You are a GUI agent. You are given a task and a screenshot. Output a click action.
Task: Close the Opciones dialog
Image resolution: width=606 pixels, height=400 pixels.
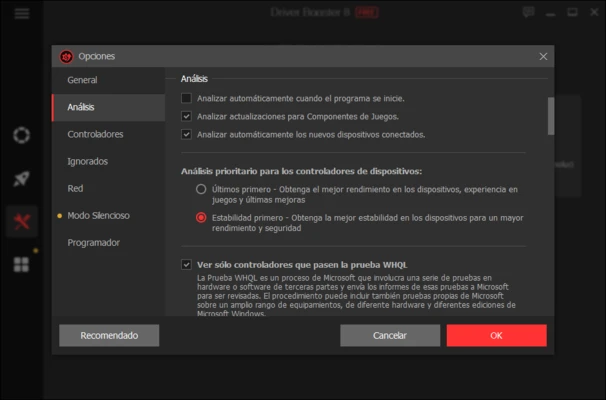pos(543,56)
